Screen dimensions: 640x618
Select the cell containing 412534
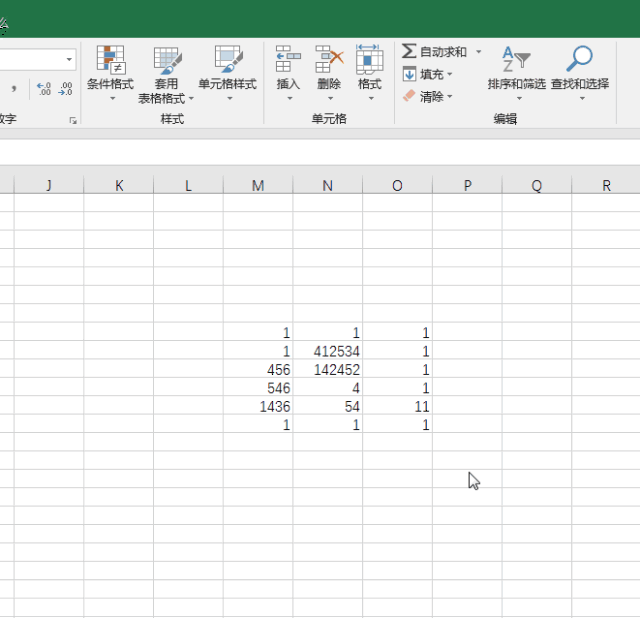coord(328,351)
